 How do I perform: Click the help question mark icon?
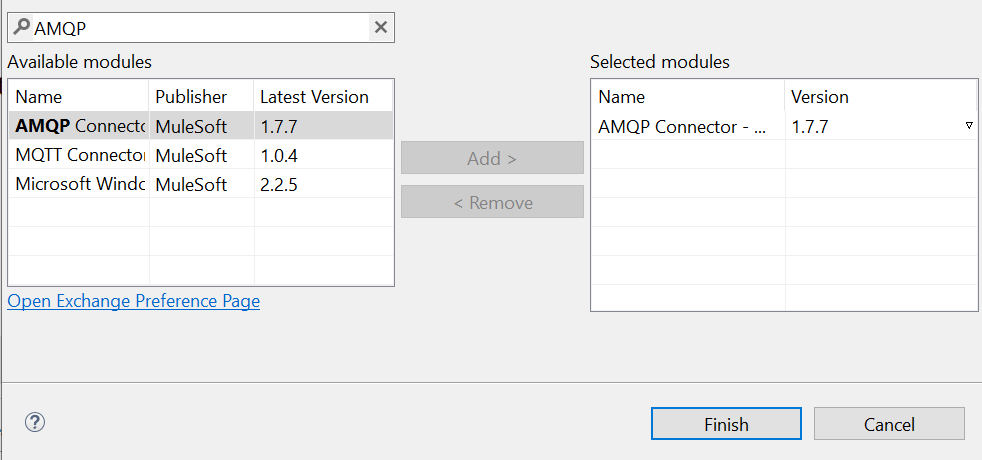pos(35,423)
